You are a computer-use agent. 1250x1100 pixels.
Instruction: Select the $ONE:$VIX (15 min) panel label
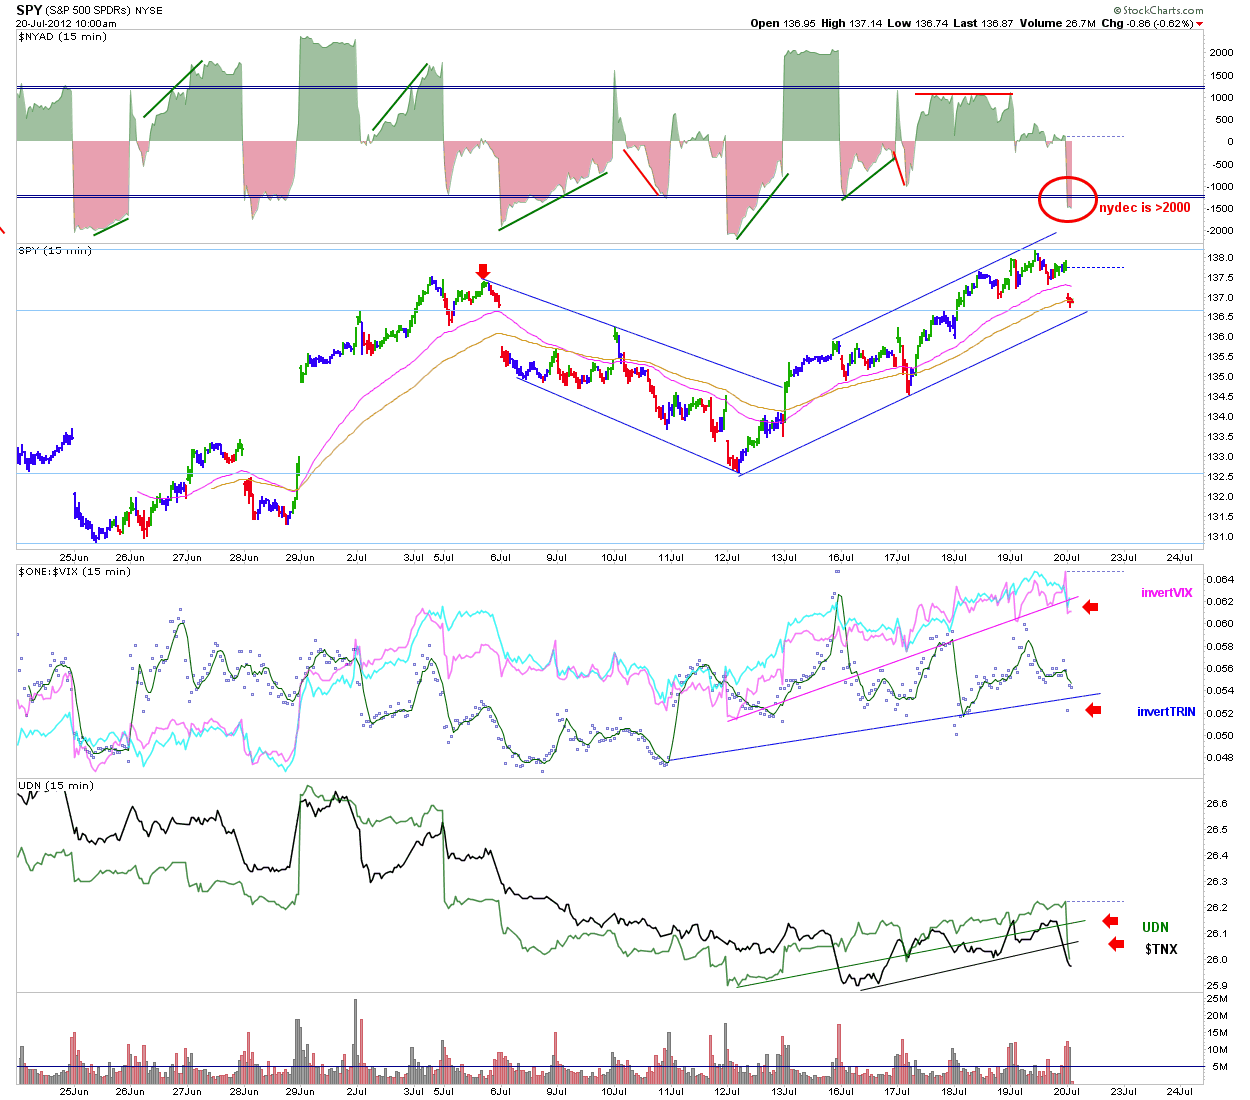74,571
